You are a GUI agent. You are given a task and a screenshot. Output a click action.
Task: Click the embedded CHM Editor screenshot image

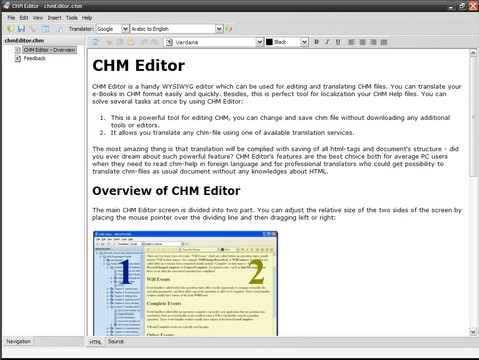click(x=185, y=283)
